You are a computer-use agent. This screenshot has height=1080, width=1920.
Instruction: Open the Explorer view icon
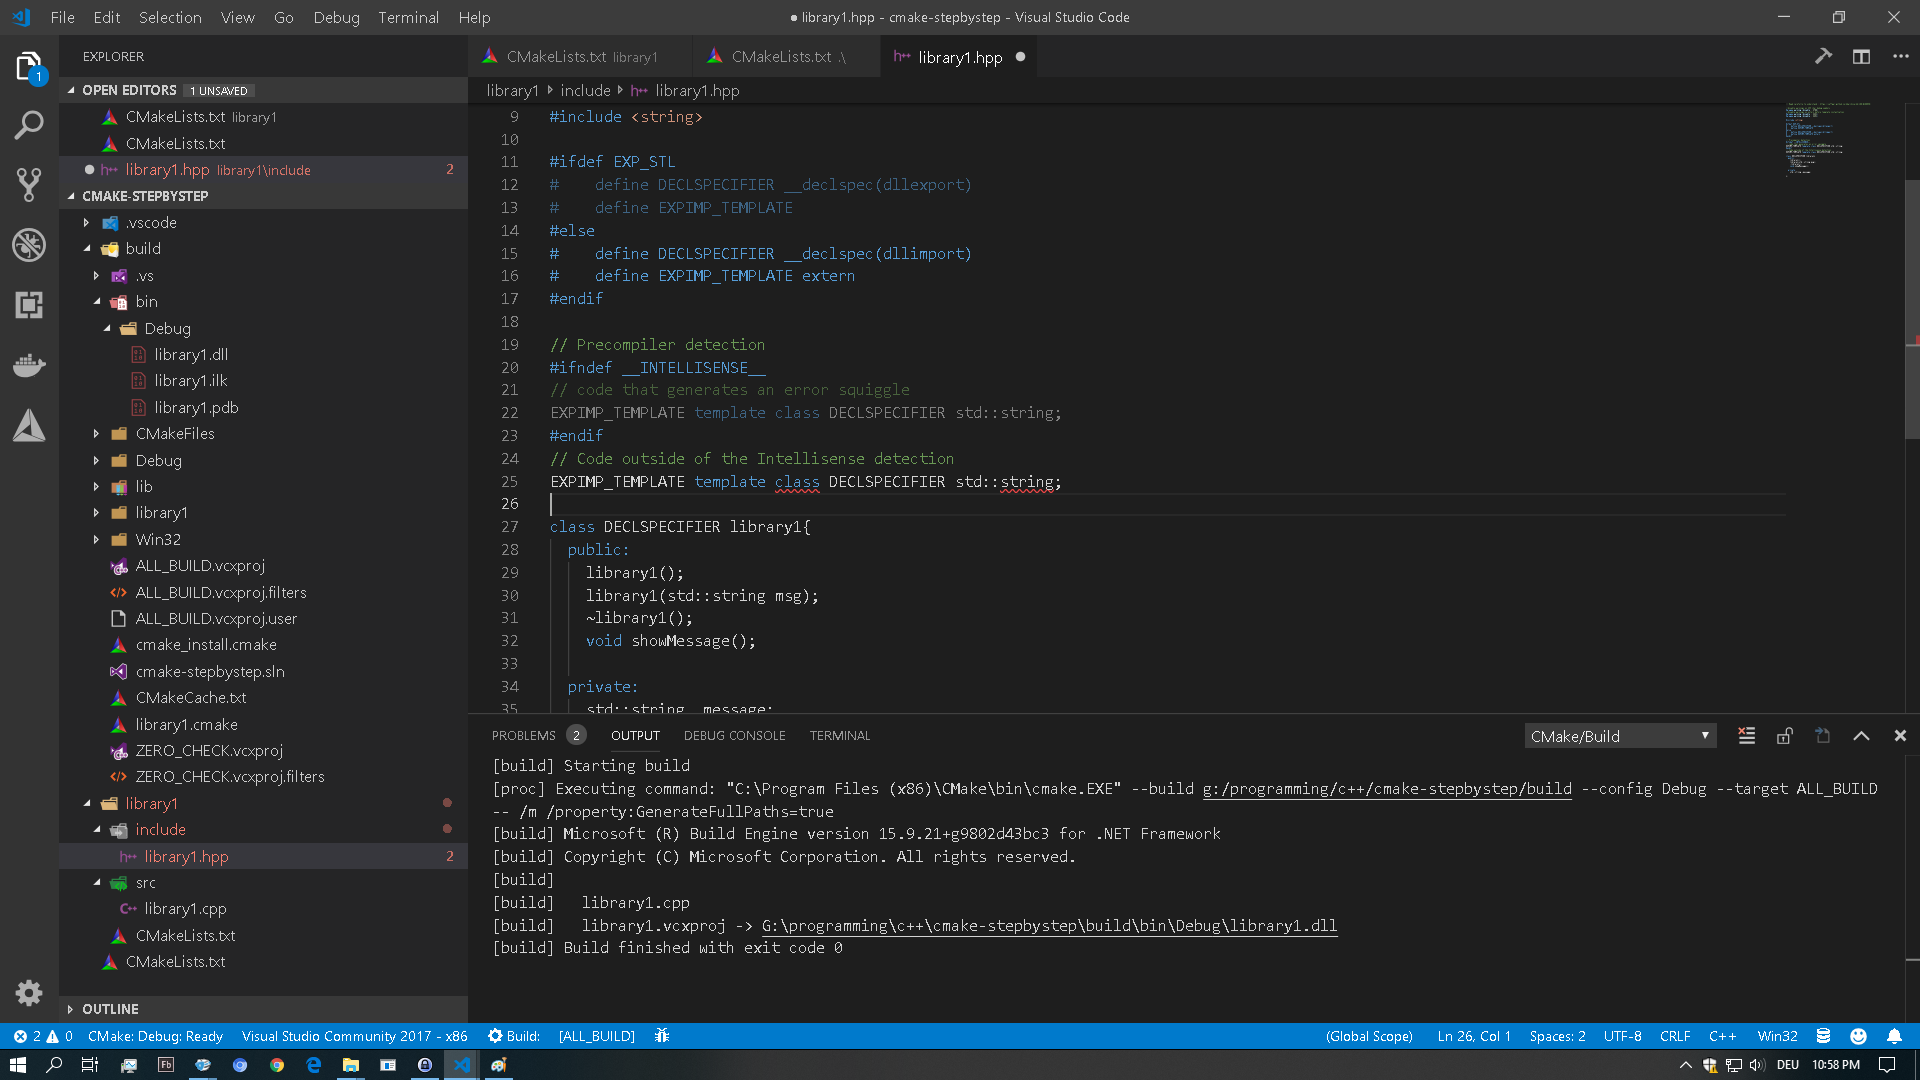coord(29,66)
